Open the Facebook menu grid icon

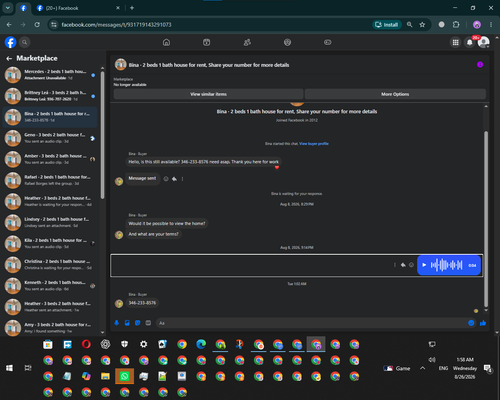click(x=455, y=42)
